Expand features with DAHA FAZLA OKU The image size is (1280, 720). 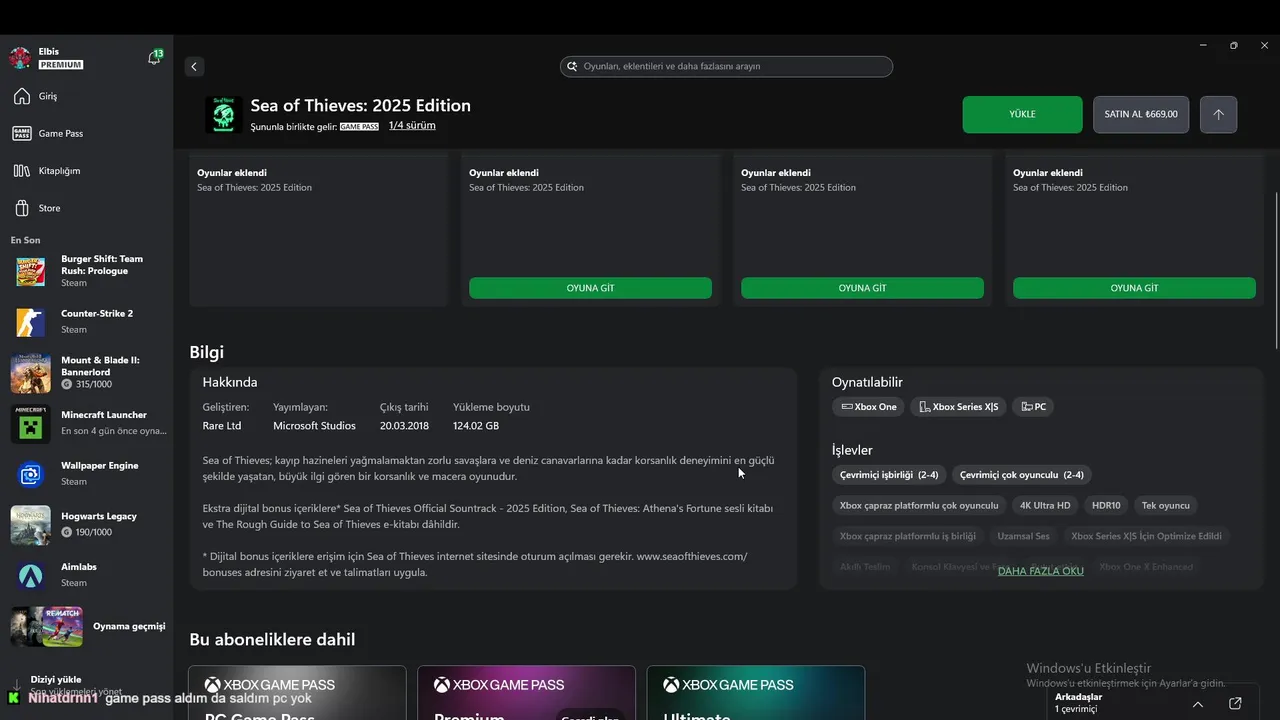(1041, 571)
